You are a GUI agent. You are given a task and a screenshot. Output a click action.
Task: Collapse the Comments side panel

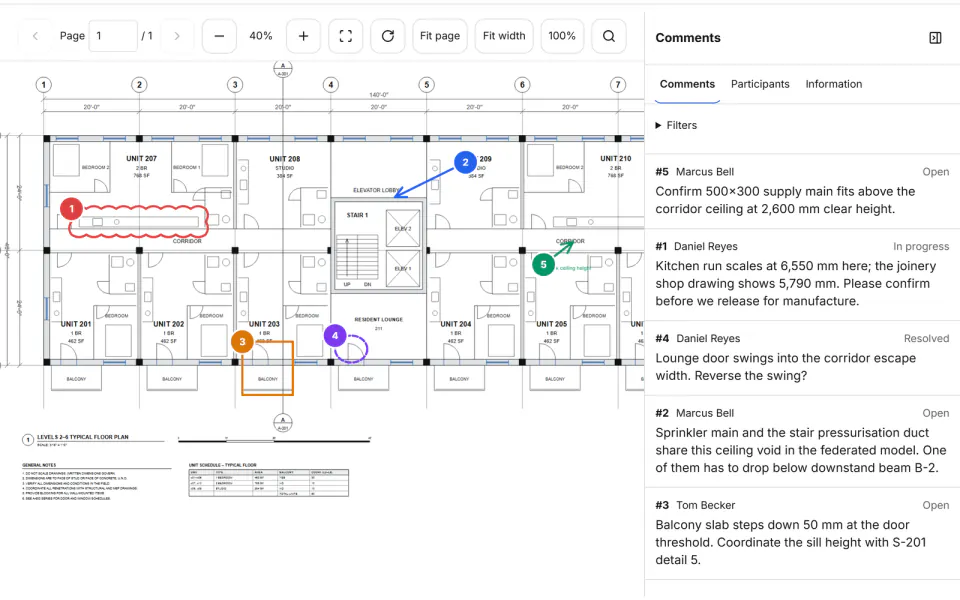click(x=935, y=38)
